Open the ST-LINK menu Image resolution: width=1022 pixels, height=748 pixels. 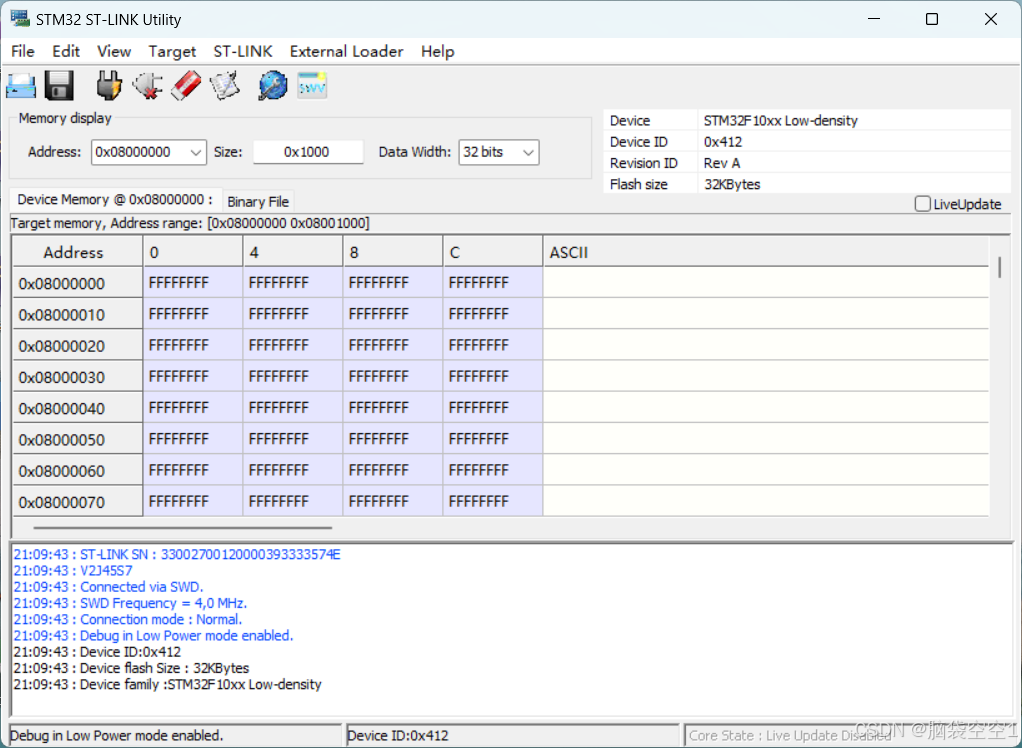pos(243,51)
